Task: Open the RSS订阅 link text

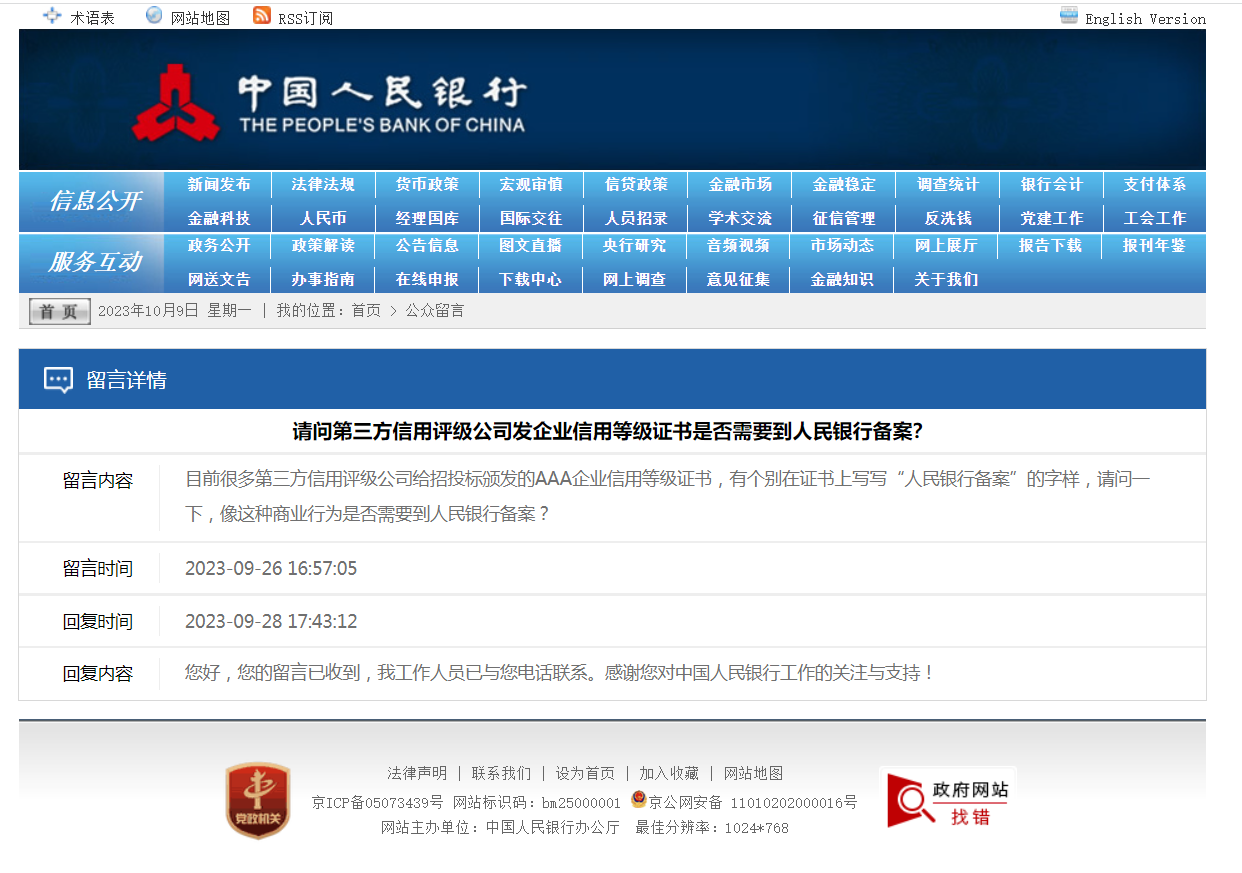Action: coord(305,18)
